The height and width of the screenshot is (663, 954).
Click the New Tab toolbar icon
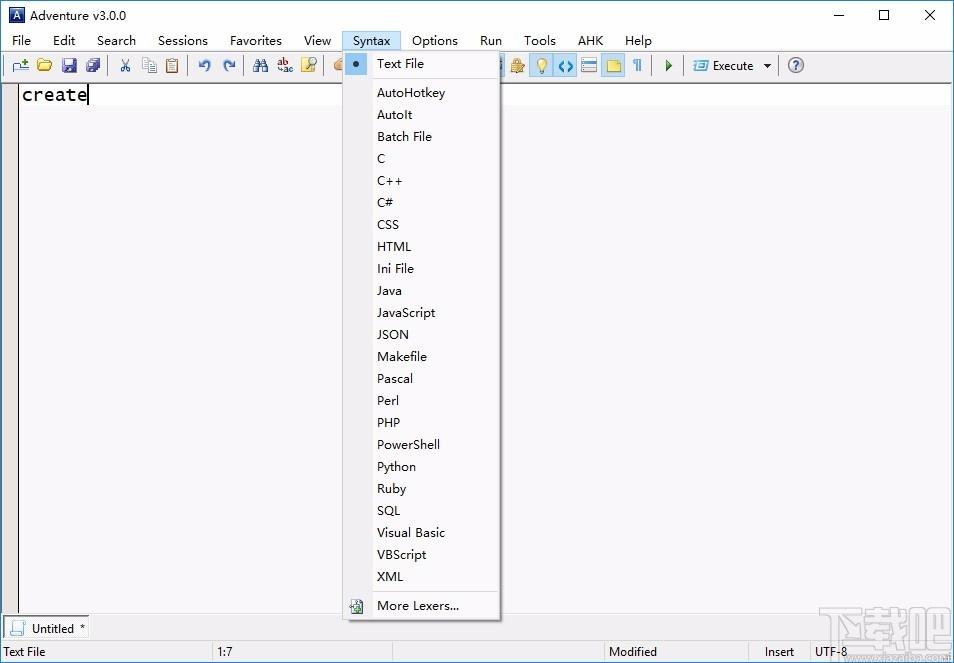(21, 65)
